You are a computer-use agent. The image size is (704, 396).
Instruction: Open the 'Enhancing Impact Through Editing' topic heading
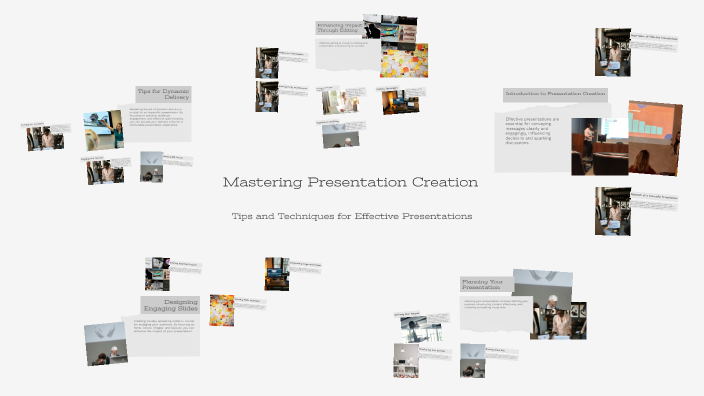[x=339, y=28]
